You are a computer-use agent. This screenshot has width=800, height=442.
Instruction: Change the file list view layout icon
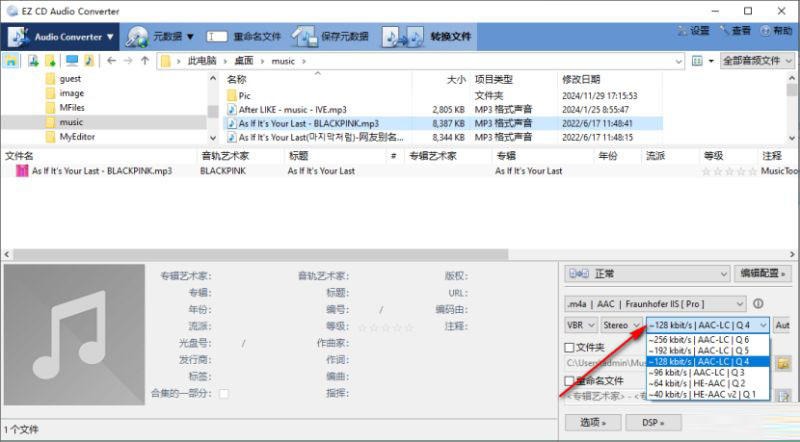point(697,61)
